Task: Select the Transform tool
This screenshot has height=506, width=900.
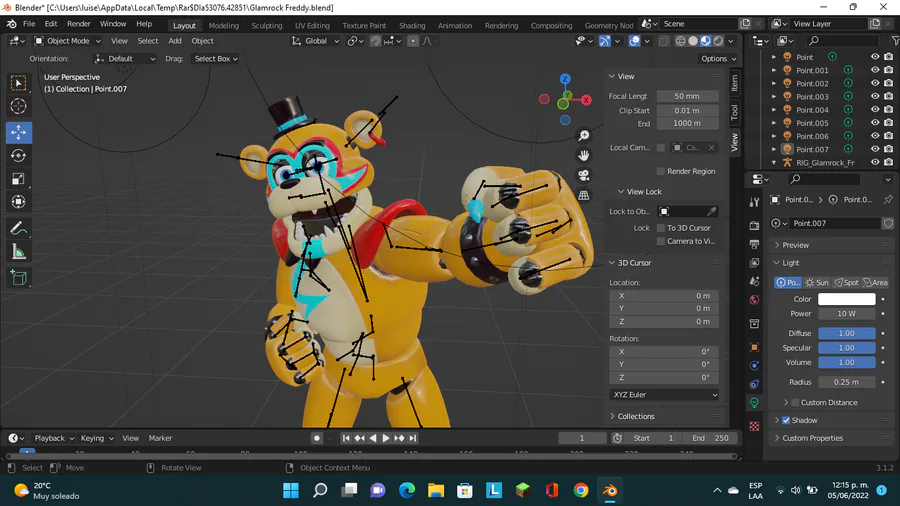Action: click(x=18, y=202)
